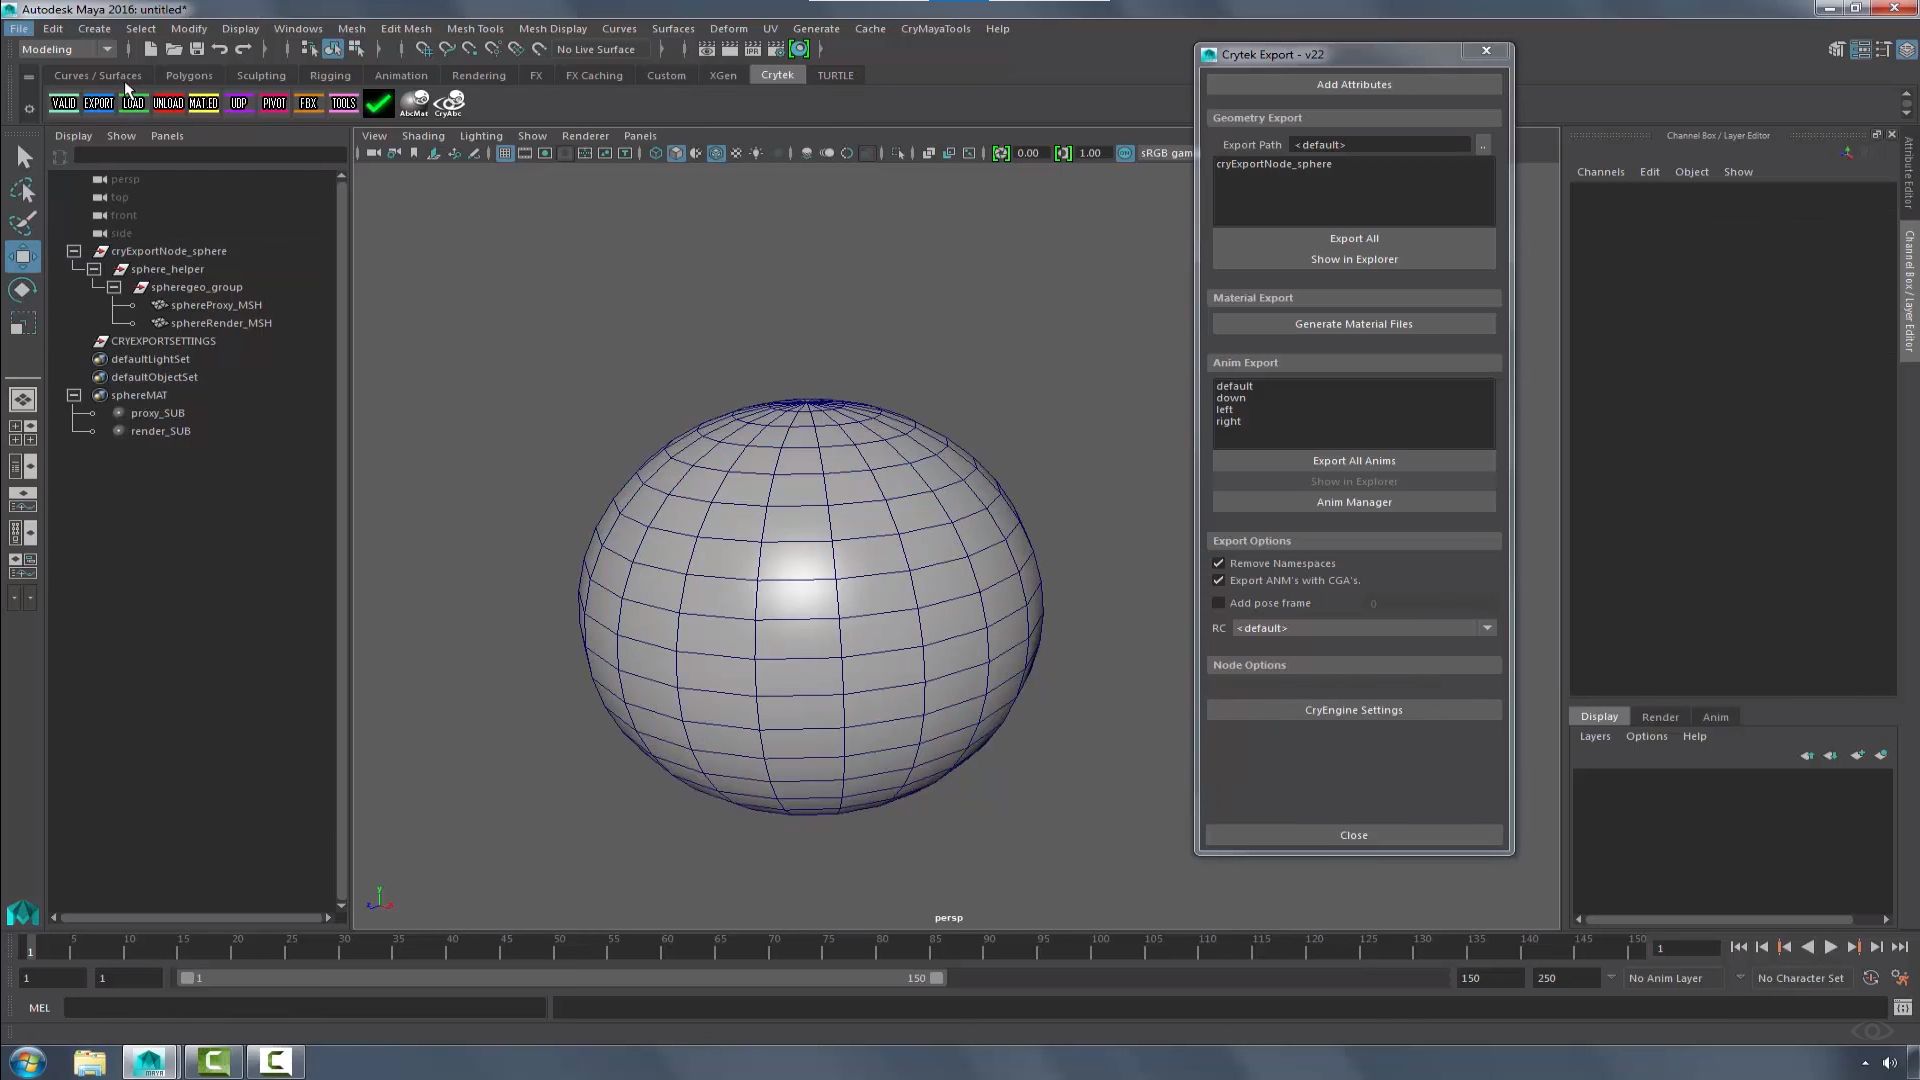1920x1080 pixels.
Task: Click the play forwards button
Action: [x=1830, y=948]
